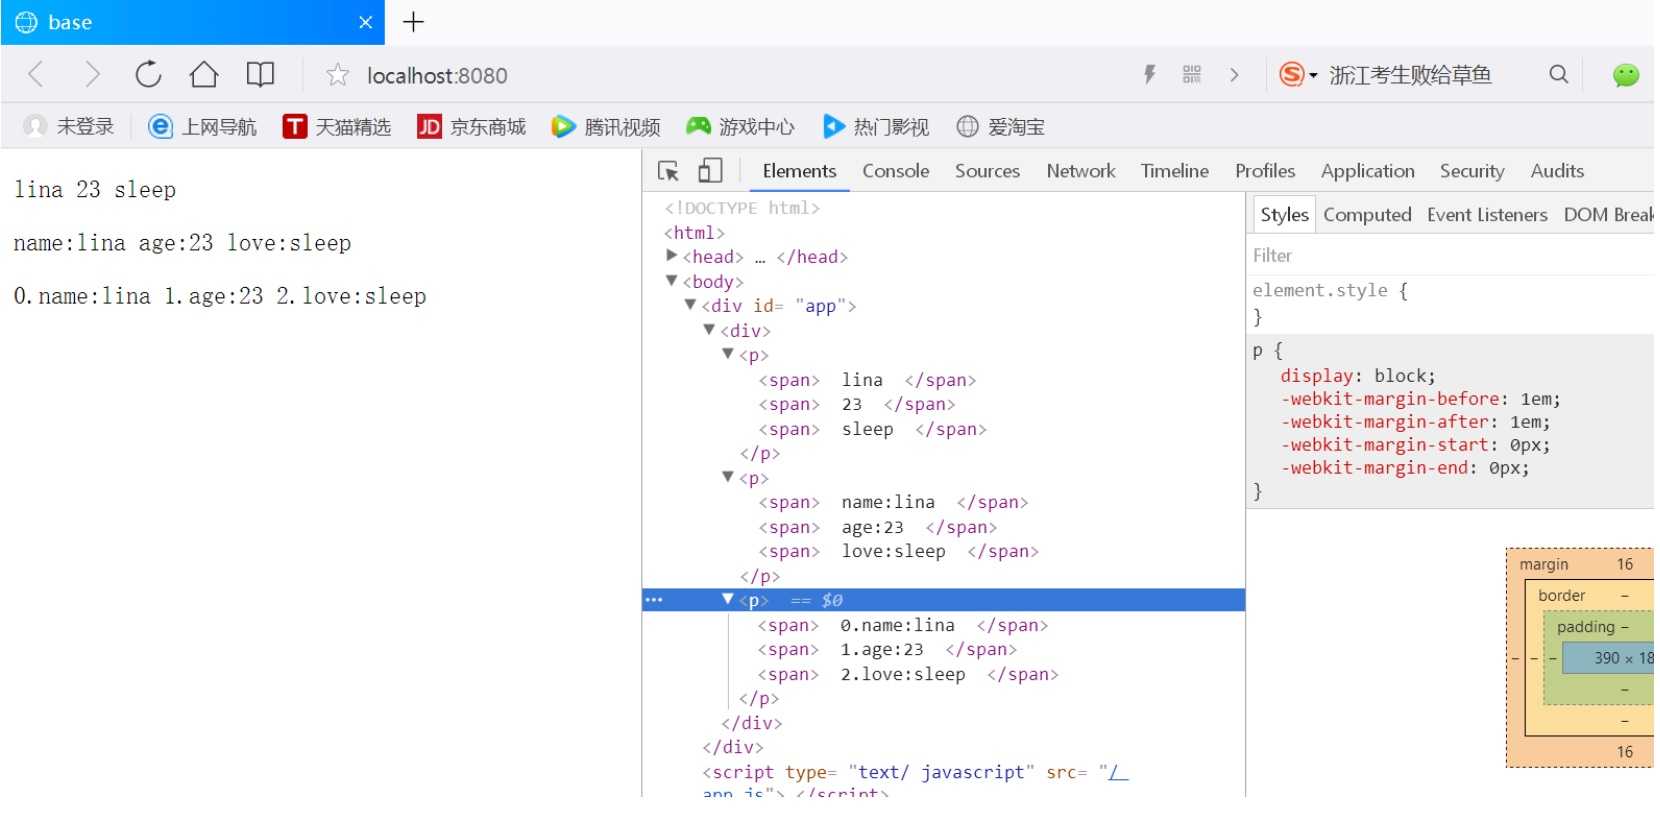The width and height of the screenshot is (1660, 818).
Task: Select the span containing age:23
Action: pyautogui.click(x=877, y=527)
